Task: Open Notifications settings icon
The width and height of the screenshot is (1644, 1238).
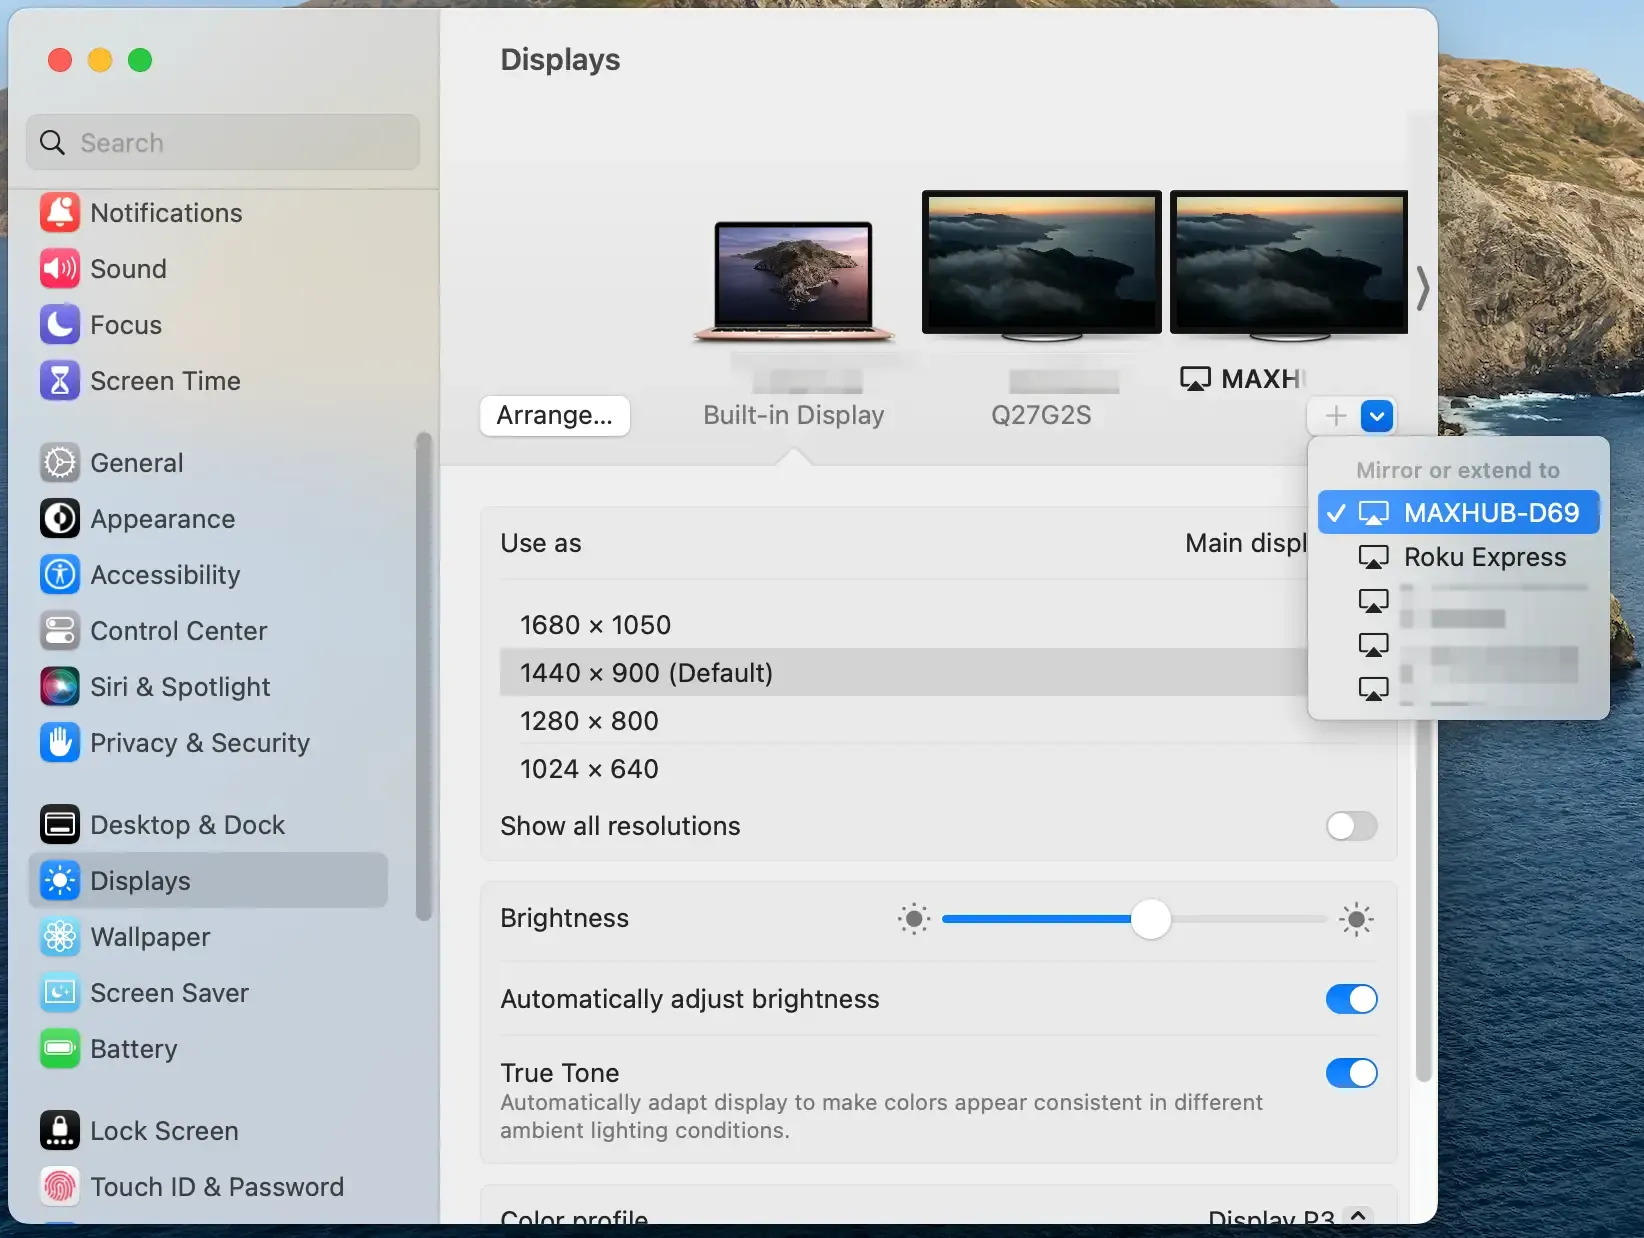Action: coord(60,213)
